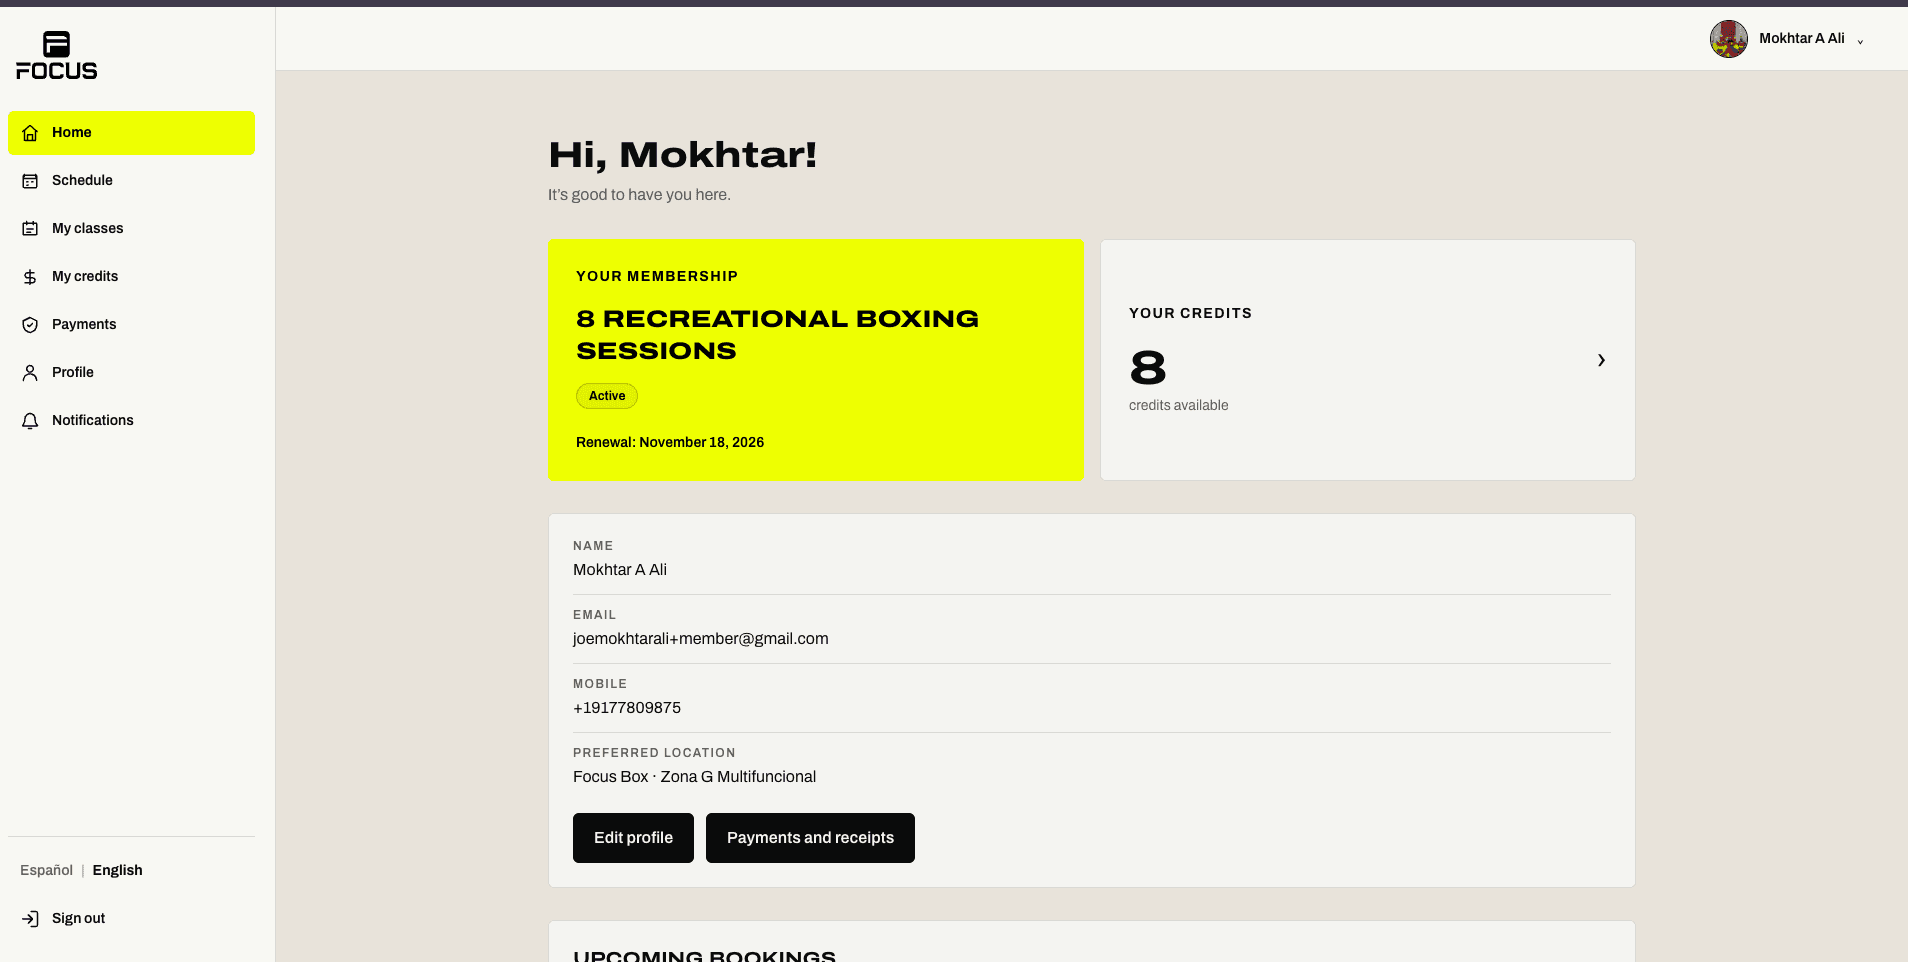Click the Focus Box · Zona G Multifuncional text
1908x962 pixels.
click(694, 777)
